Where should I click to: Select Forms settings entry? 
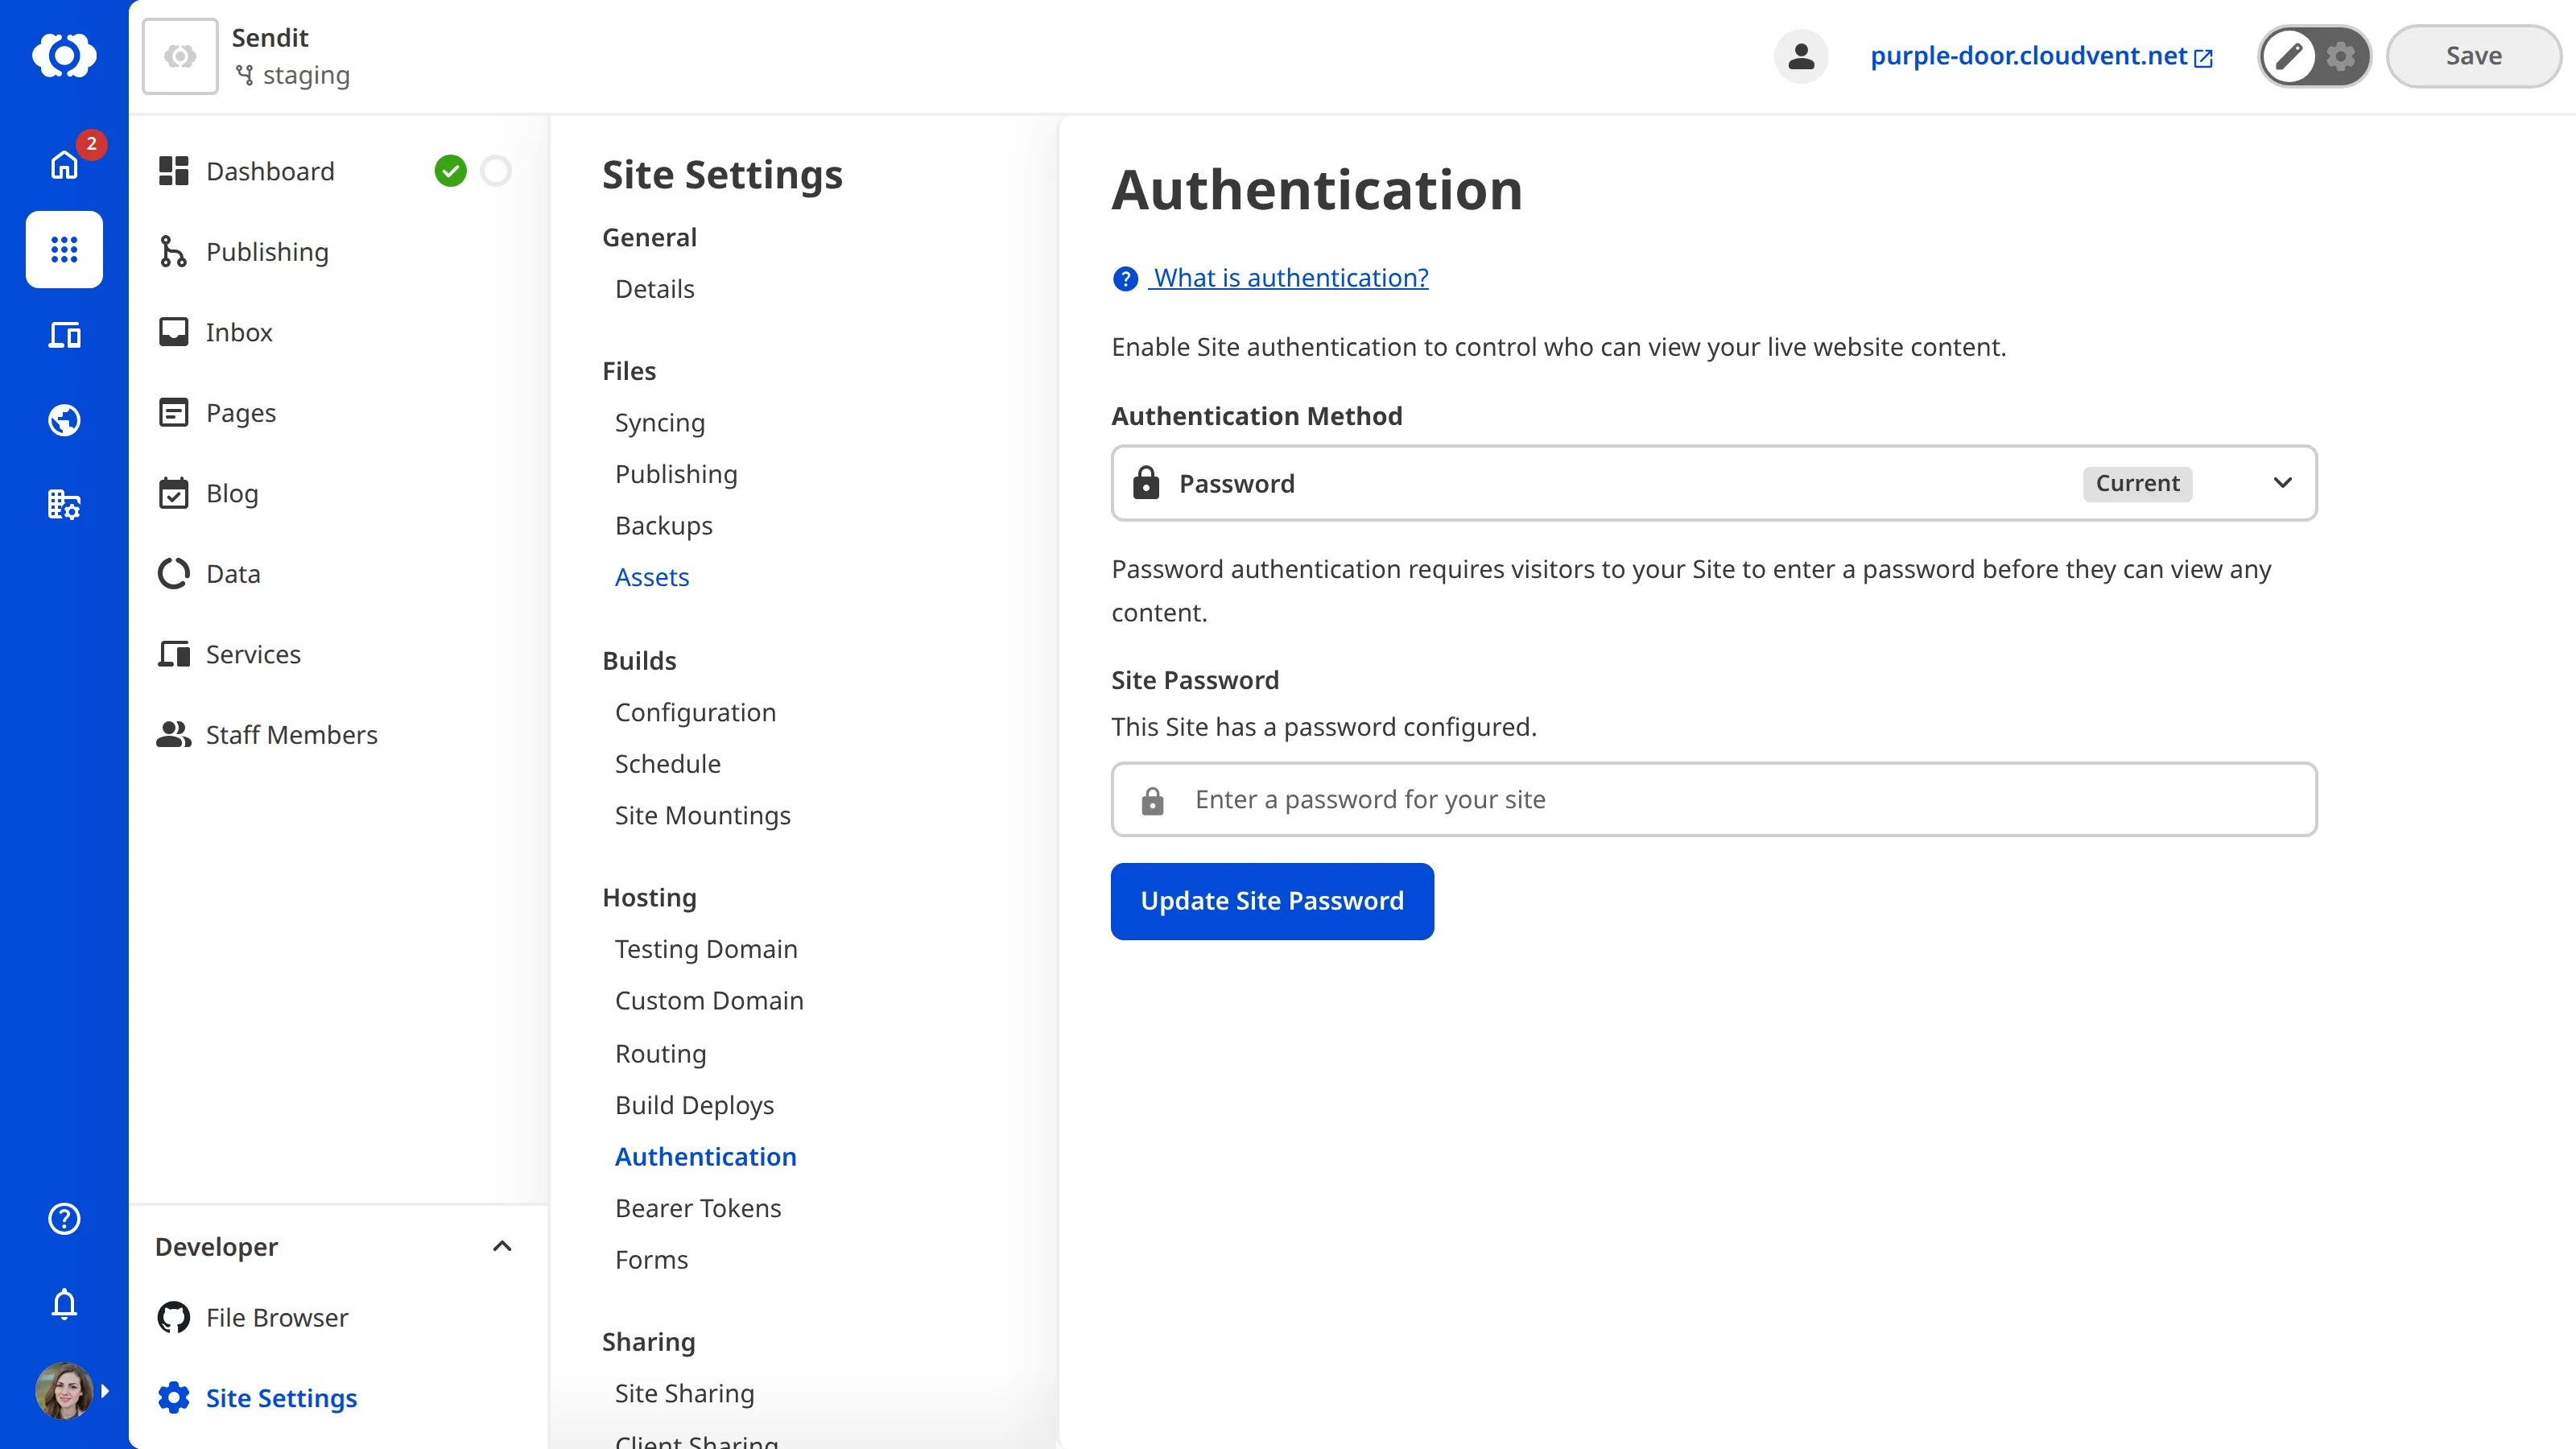click(651, 1260)
